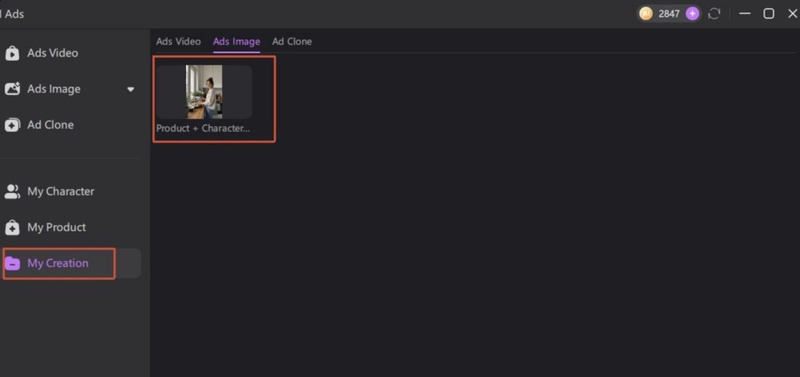Click the My Character people icon
800x377 pixels.
(x=12, y=191)
